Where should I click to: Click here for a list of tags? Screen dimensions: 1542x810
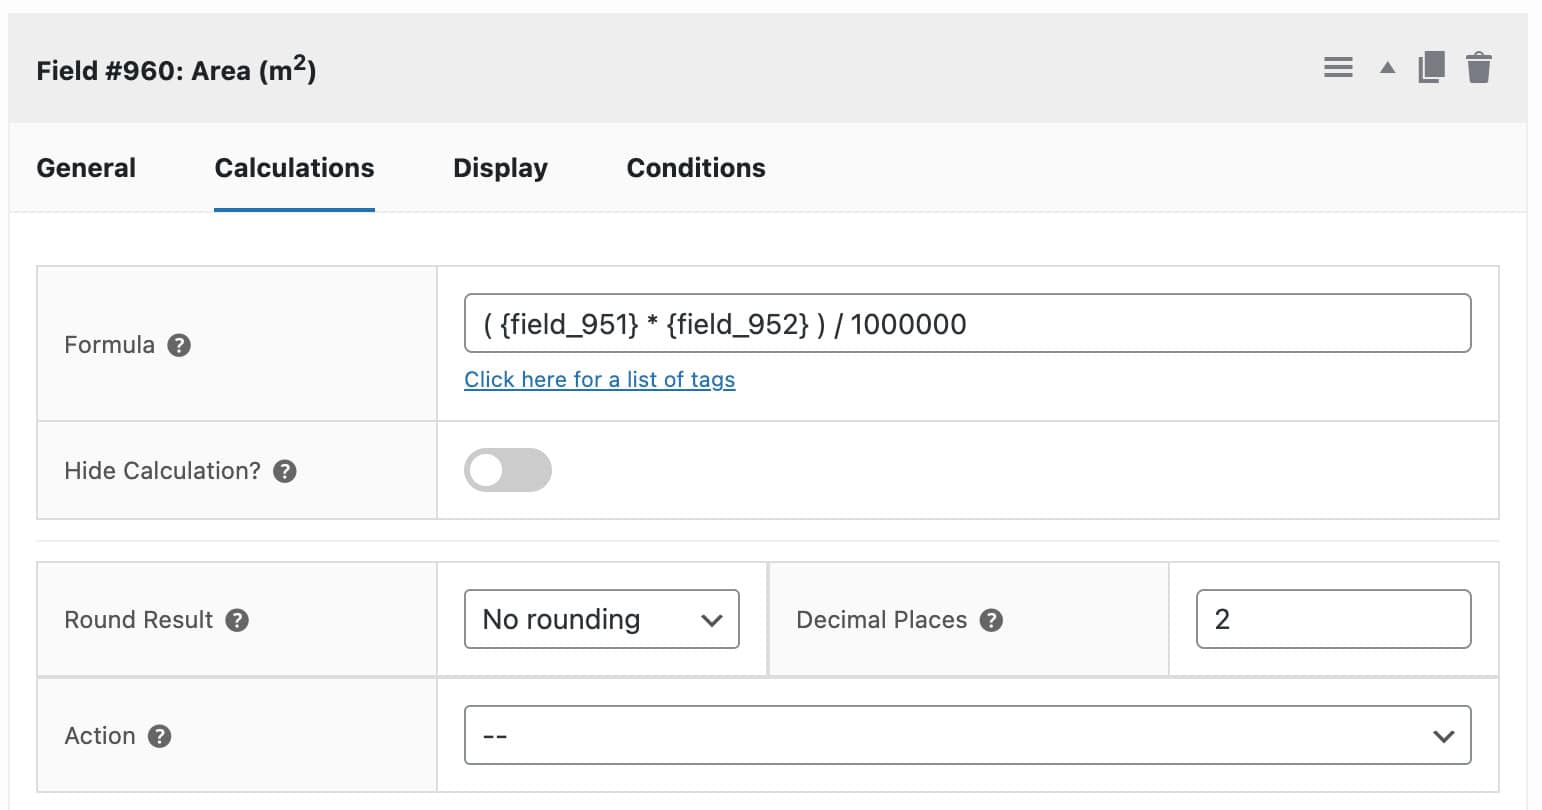(599, 380)
